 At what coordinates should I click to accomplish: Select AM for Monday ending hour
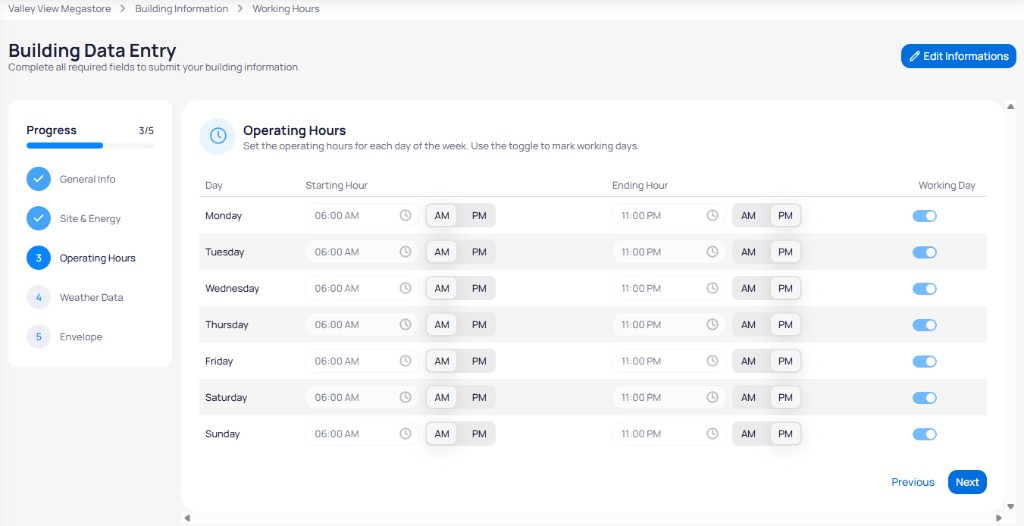pyautogui.click(x=748, y=216)
